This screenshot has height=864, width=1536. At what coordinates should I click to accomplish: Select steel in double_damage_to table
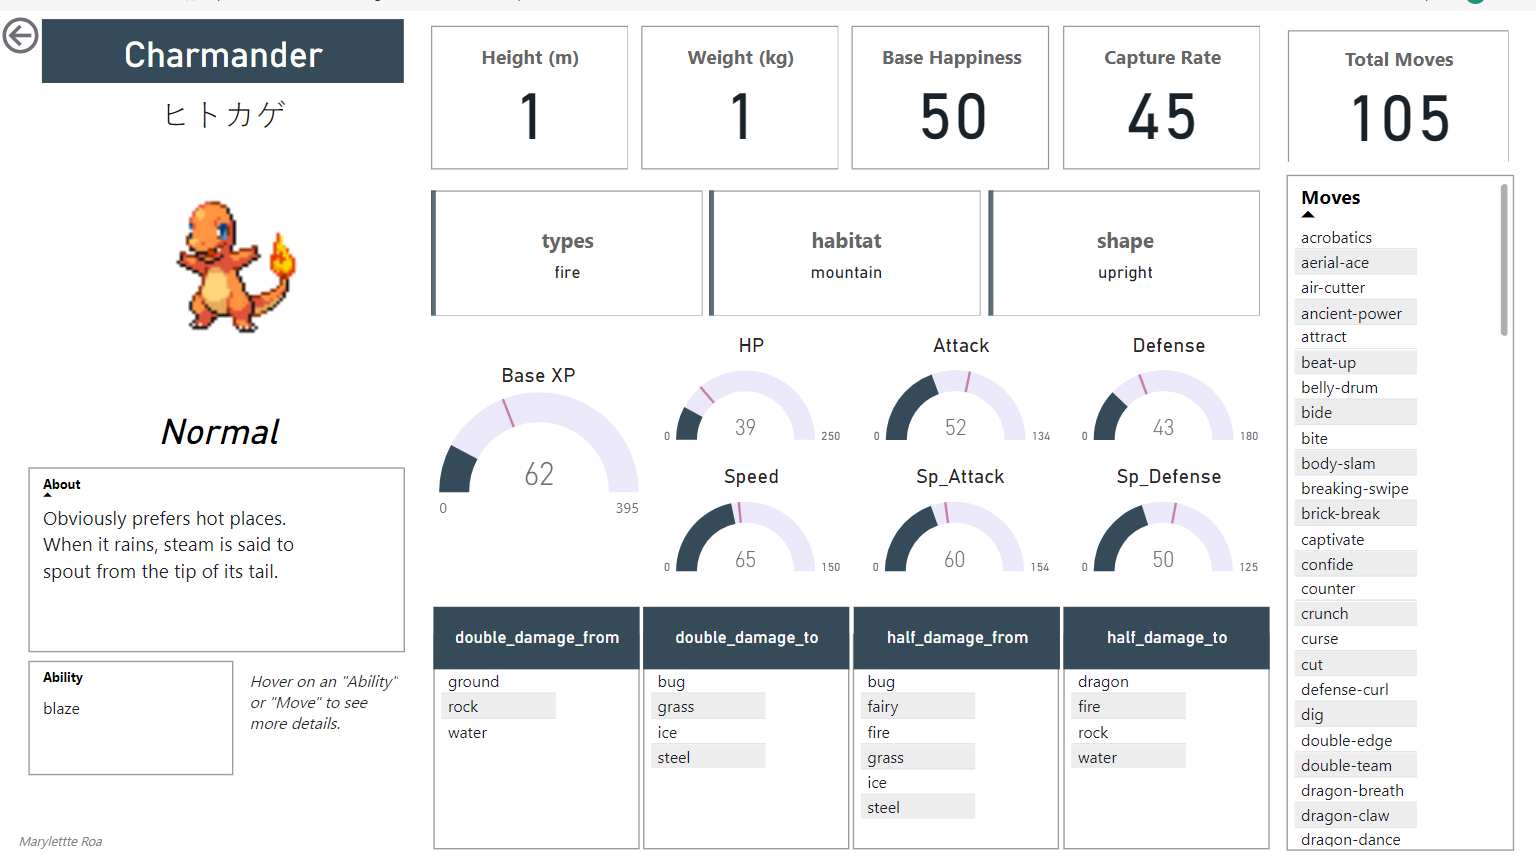tap(673, 758)
